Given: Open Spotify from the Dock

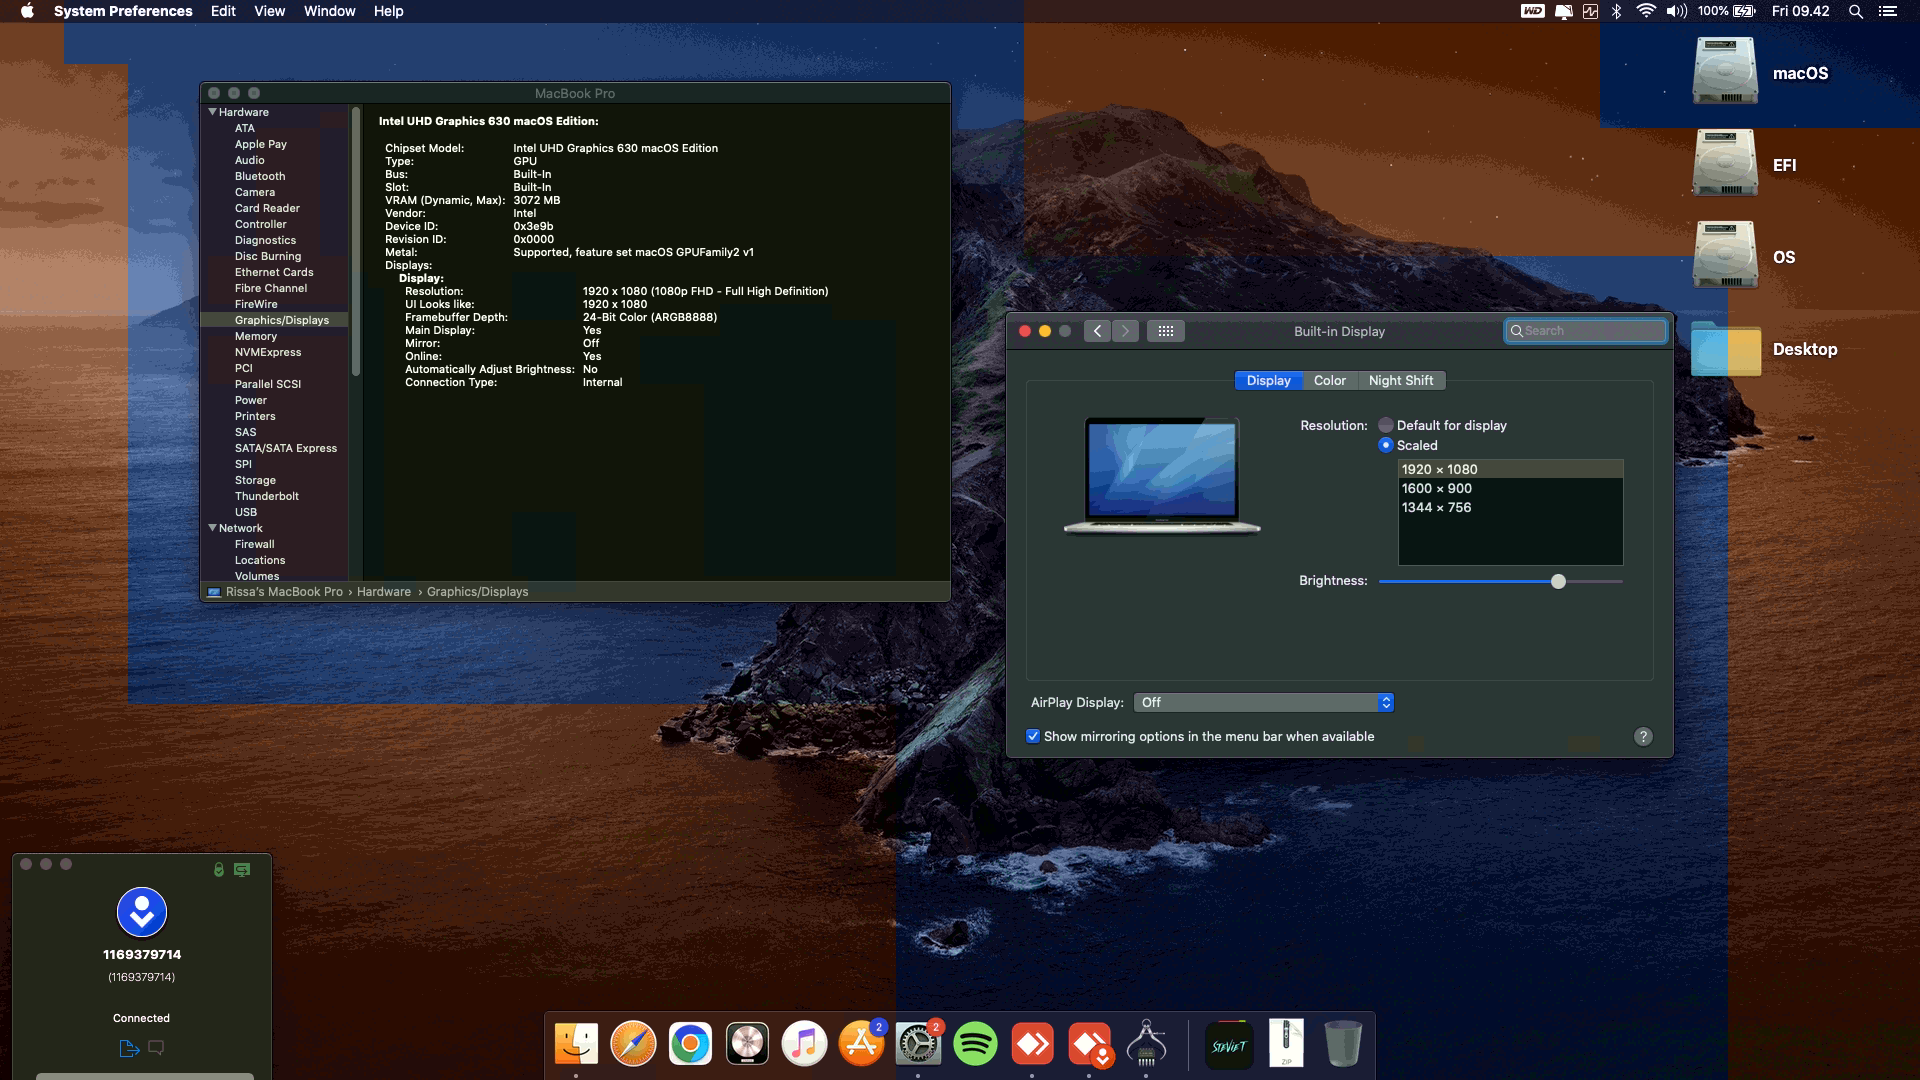Looking at the screenshot, I should coord(975,1044).
